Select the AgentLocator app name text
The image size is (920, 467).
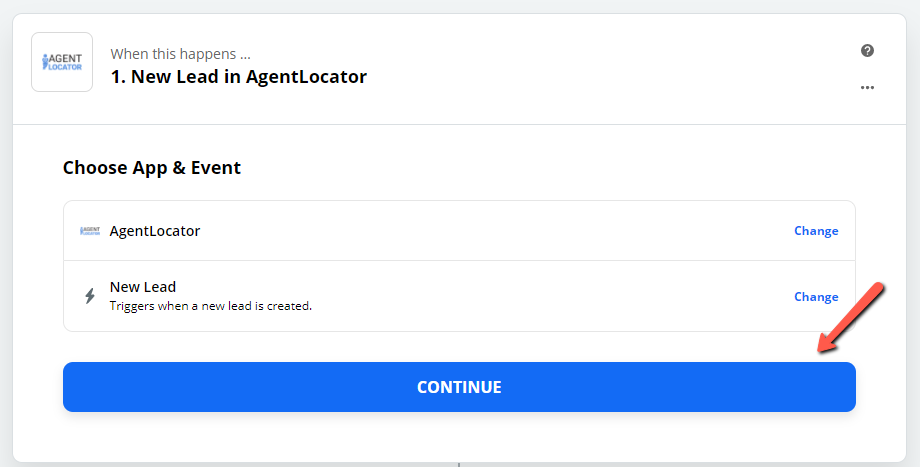pyautogui.click(x=155, y=231)
